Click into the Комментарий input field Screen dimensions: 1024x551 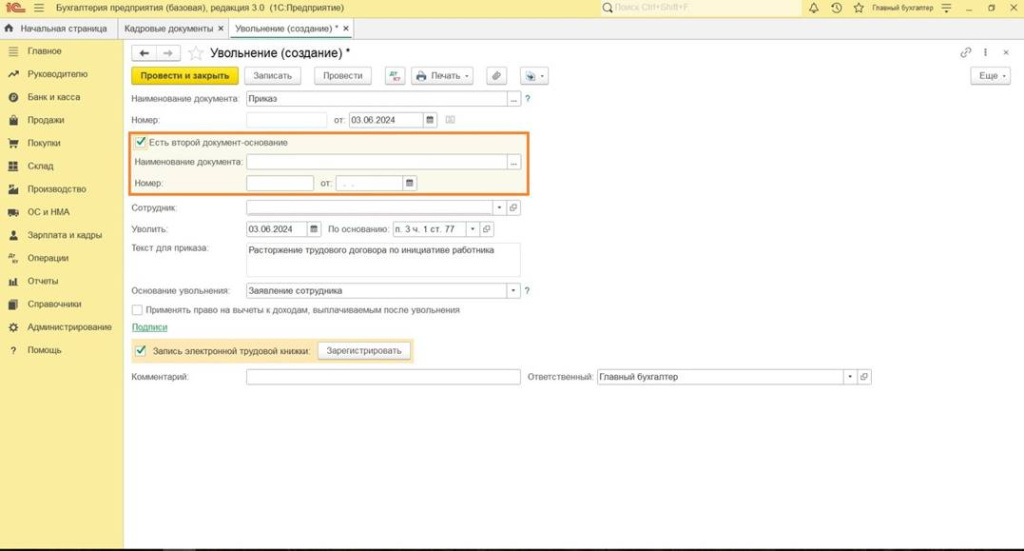pos(383,377)
